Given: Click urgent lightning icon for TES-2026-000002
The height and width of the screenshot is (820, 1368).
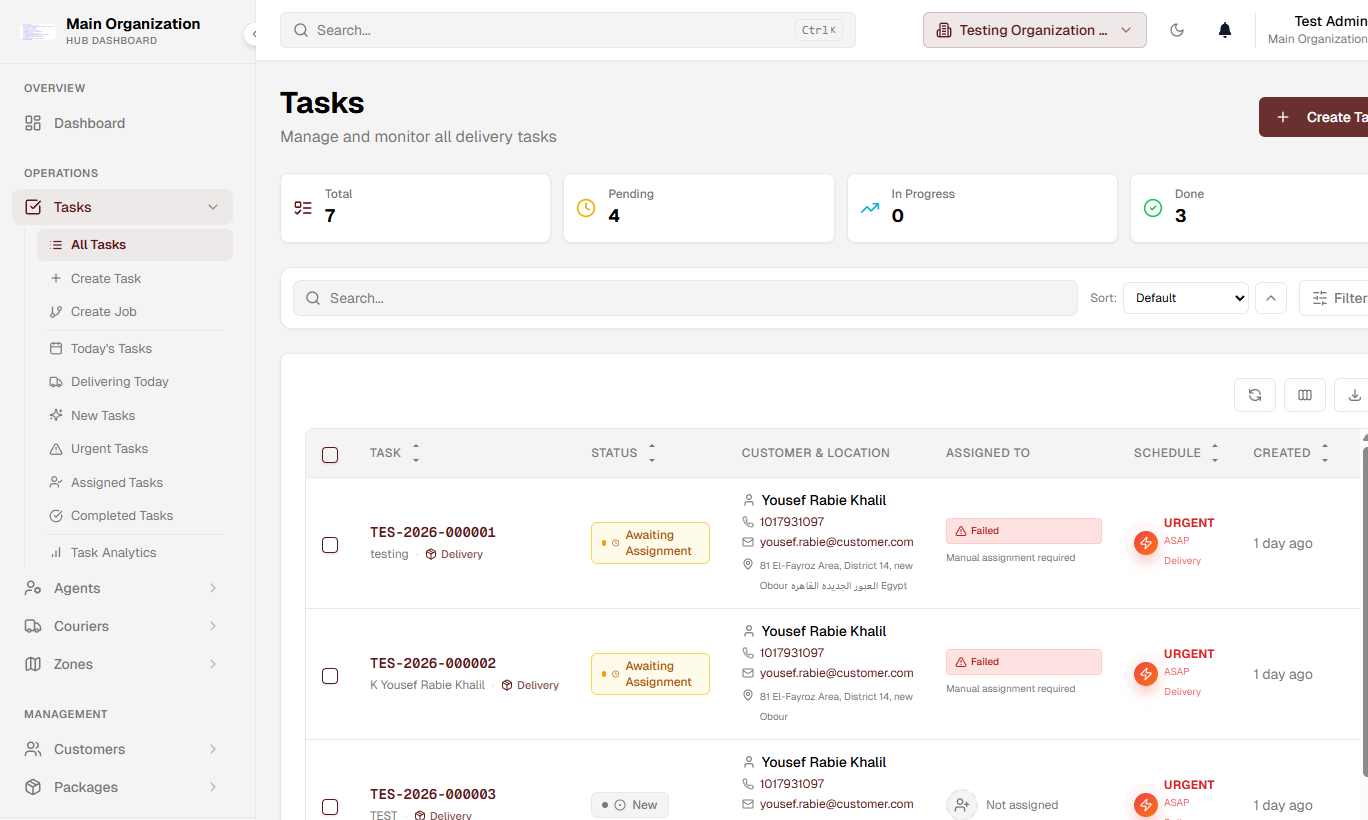Looking at the screenshot, I should pyautogui.click(x=1146, y=674).
